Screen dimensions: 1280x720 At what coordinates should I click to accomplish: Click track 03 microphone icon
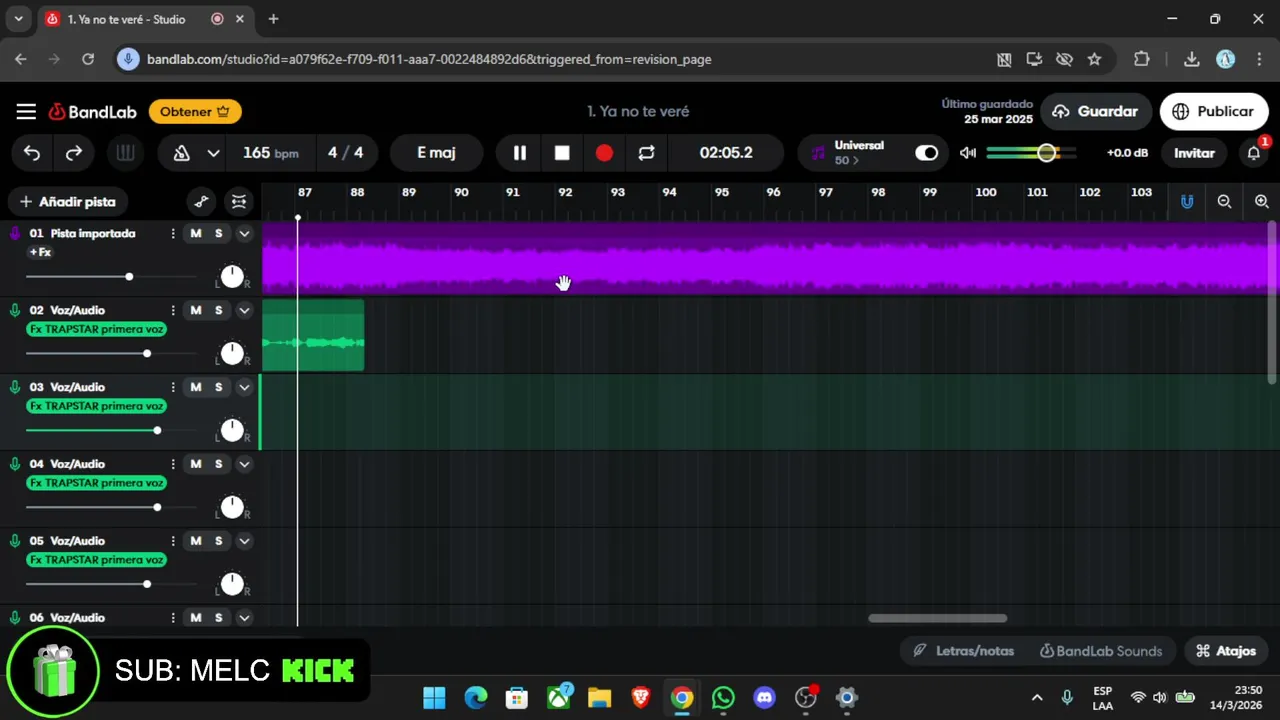(15, 387)
